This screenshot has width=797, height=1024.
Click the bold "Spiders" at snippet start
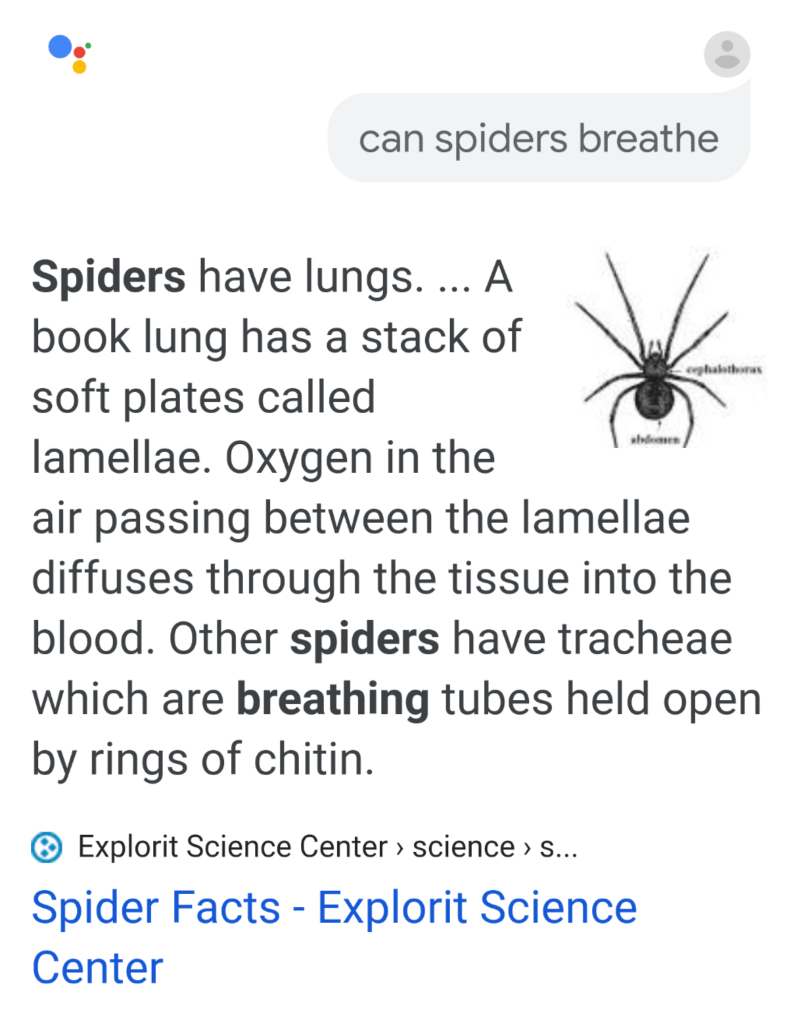click(x=108, y=278)
